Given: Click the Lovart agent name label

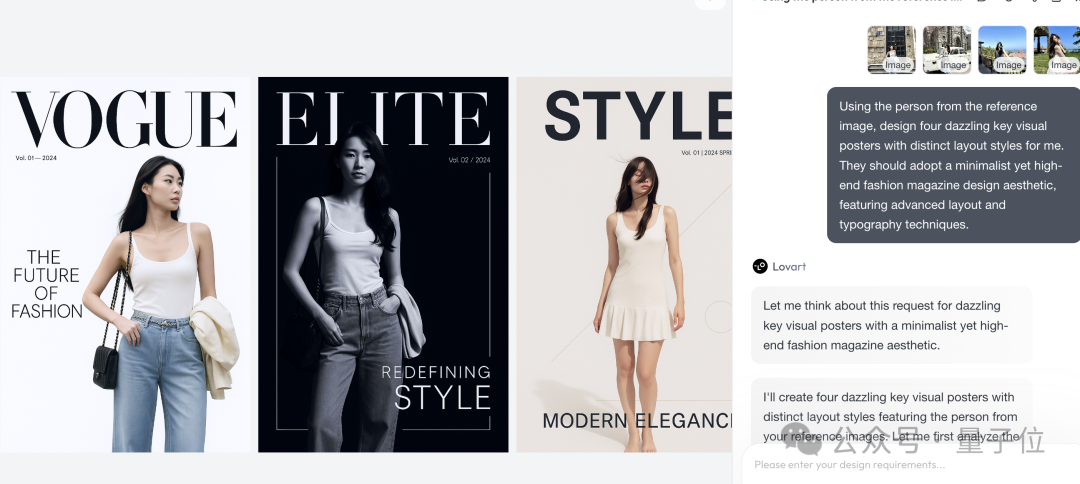Looking at the screenshot, I should pos(789,266).
